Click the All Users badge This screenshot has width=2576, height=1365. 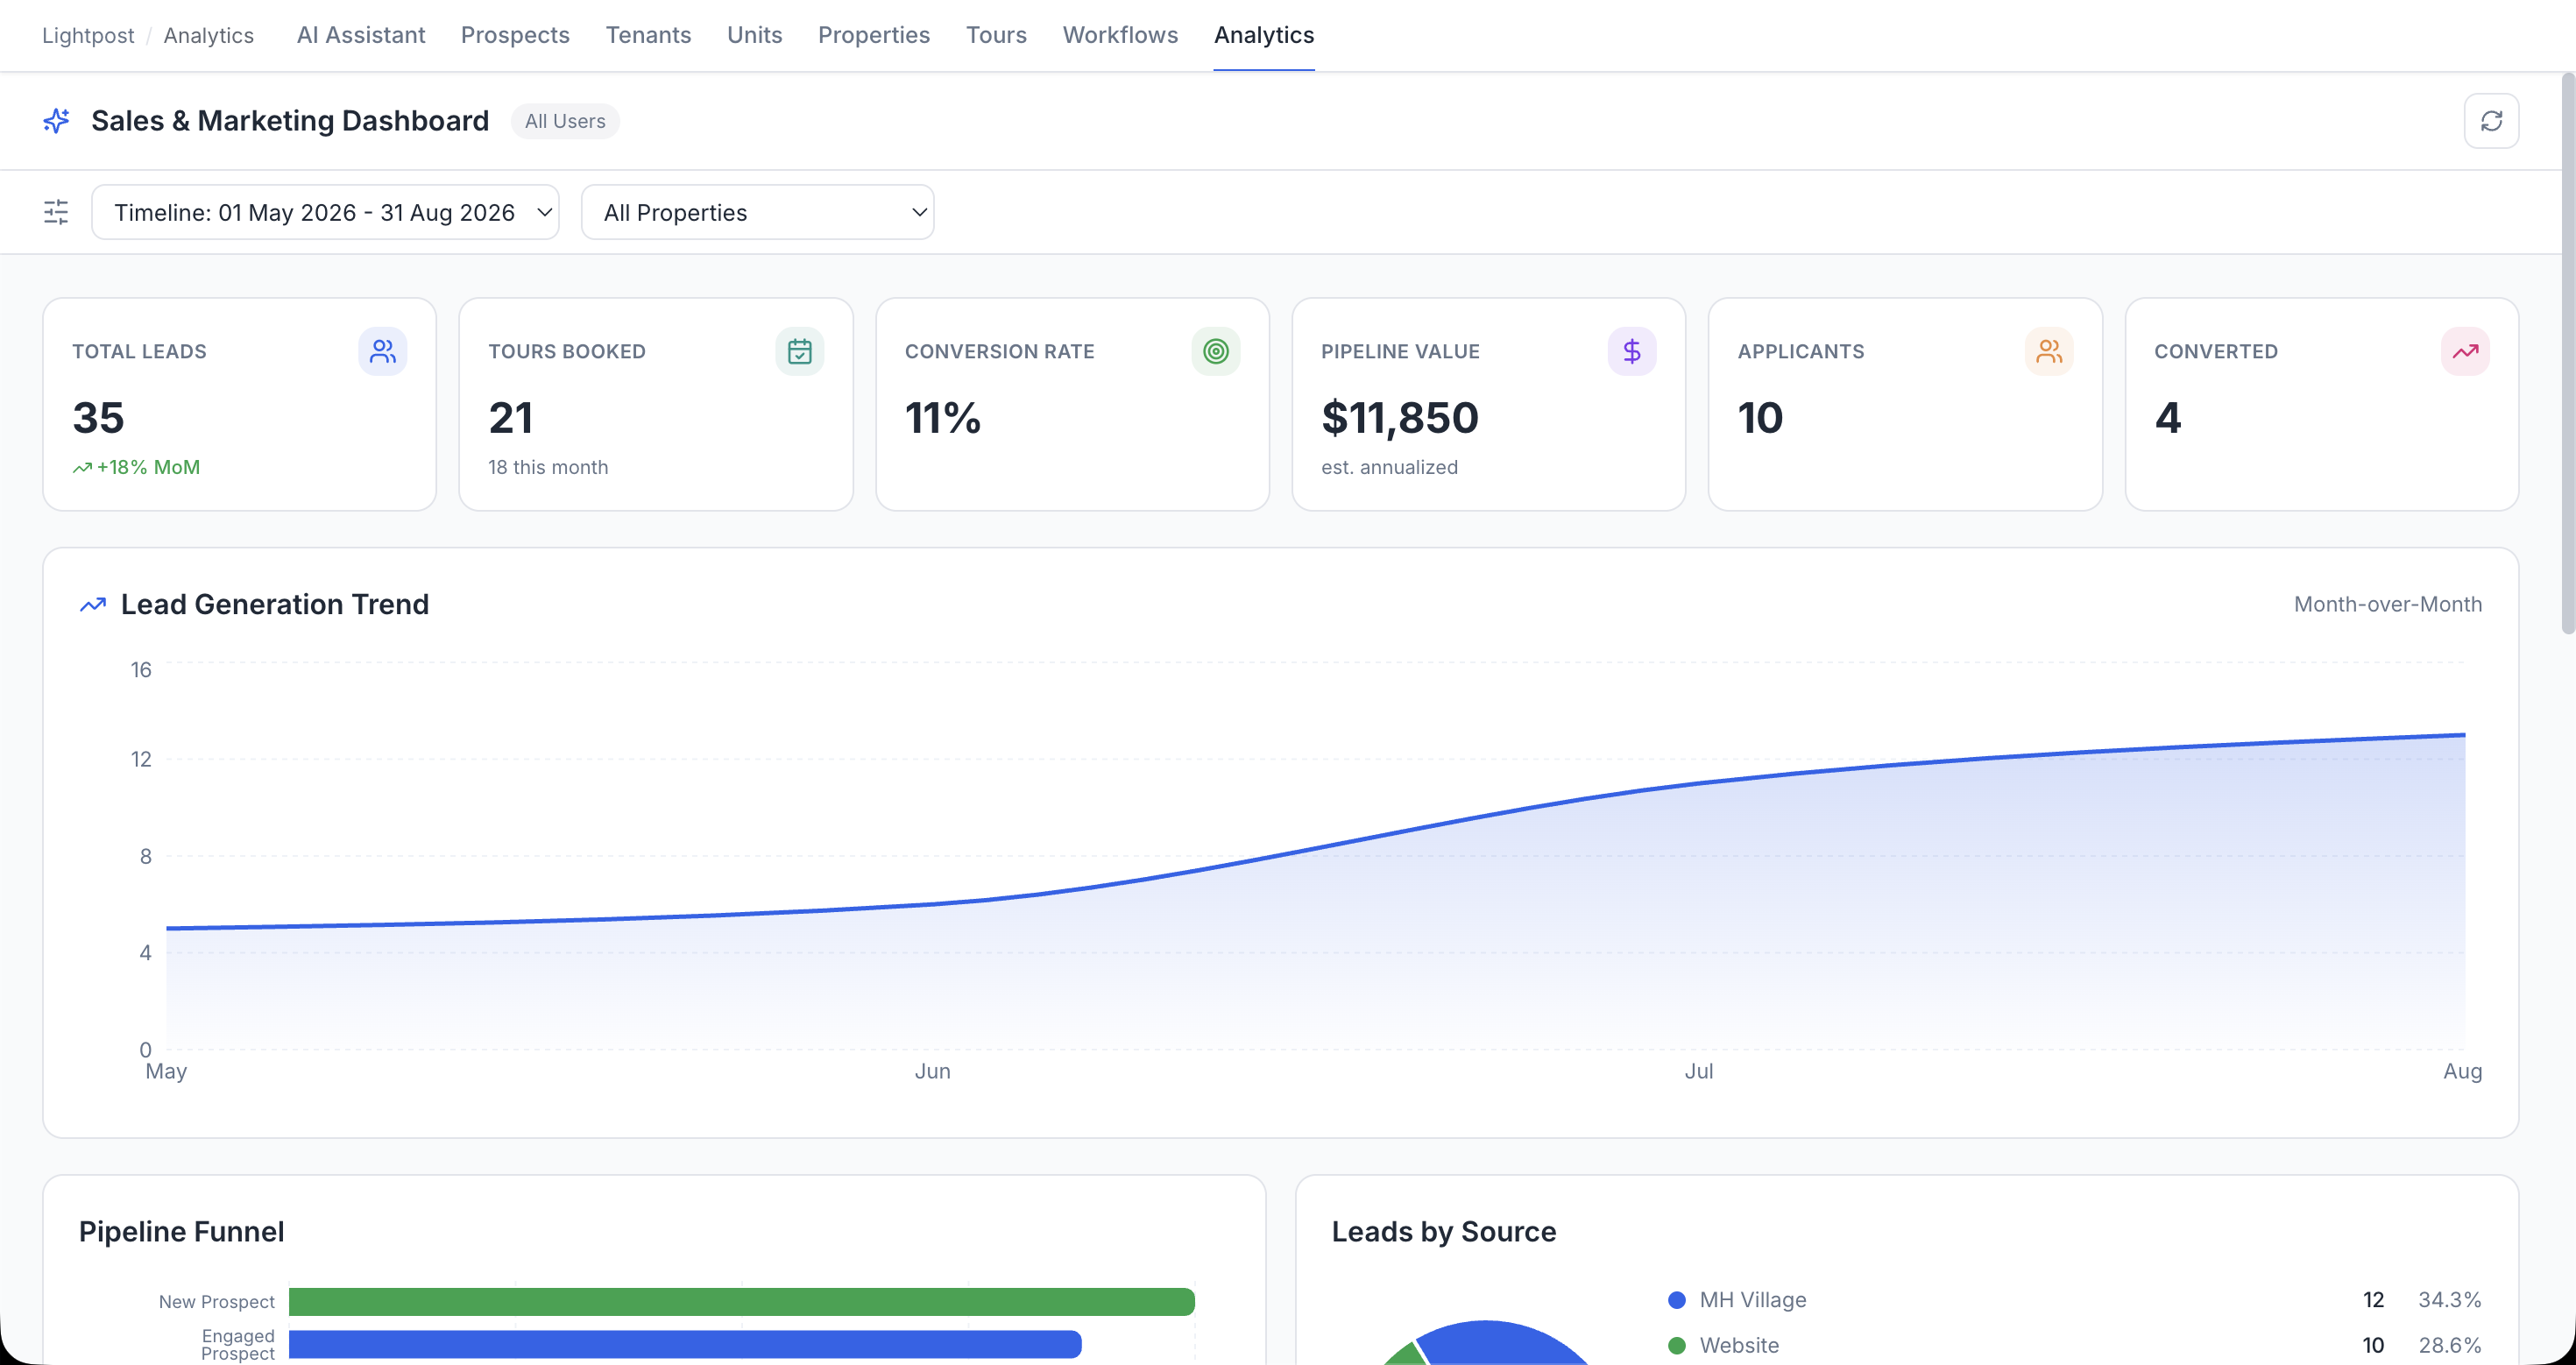pyautogui.click(x=565, y=121)
